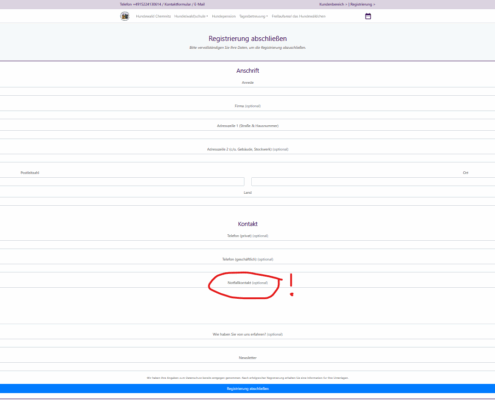
Task: Open the Freilaufareal menu item
Action: click(x=299, y=16)
